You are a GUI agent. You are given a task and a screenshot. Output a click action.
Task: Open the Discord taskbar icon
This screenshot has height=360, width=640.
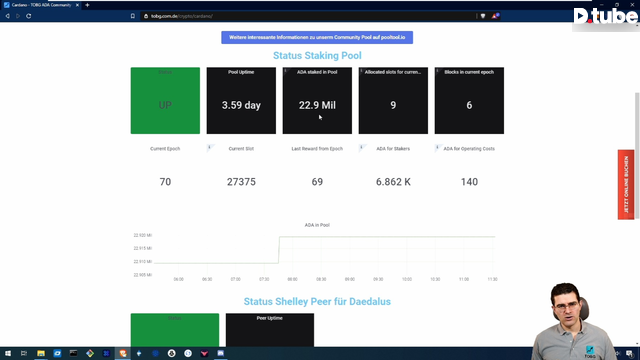[x=220, y=353]
